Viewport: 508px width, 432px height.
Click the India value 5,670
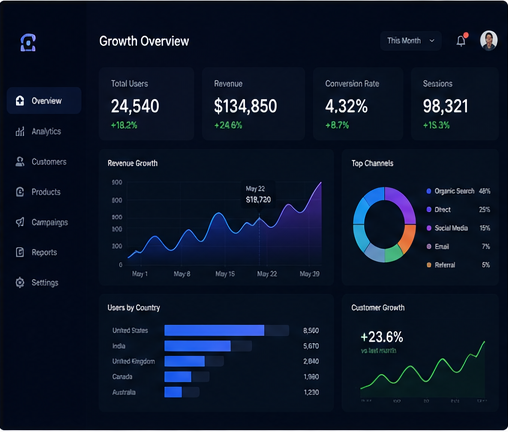(311, 346)
